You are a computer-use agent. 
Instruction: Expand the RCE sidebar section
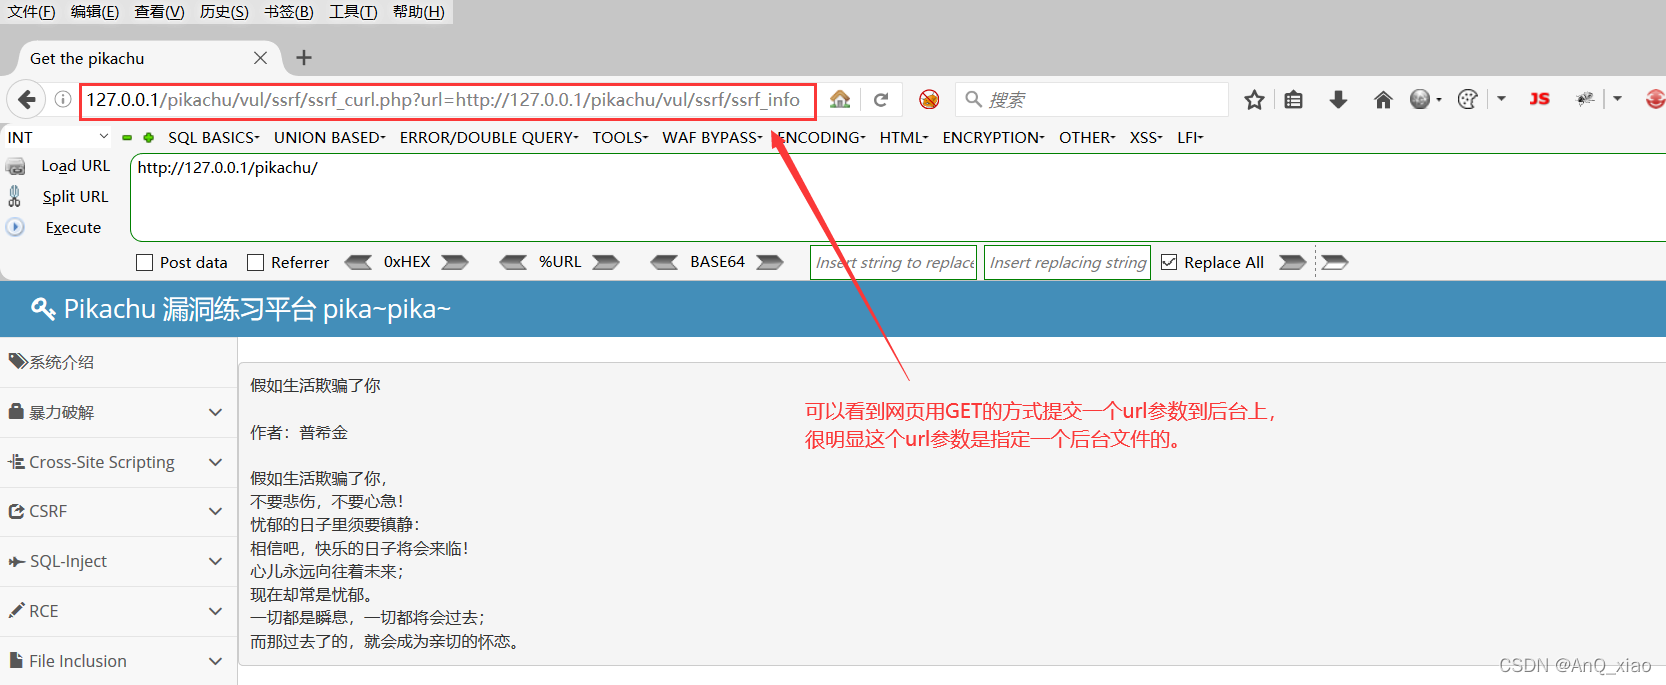[x=118, y=611]
